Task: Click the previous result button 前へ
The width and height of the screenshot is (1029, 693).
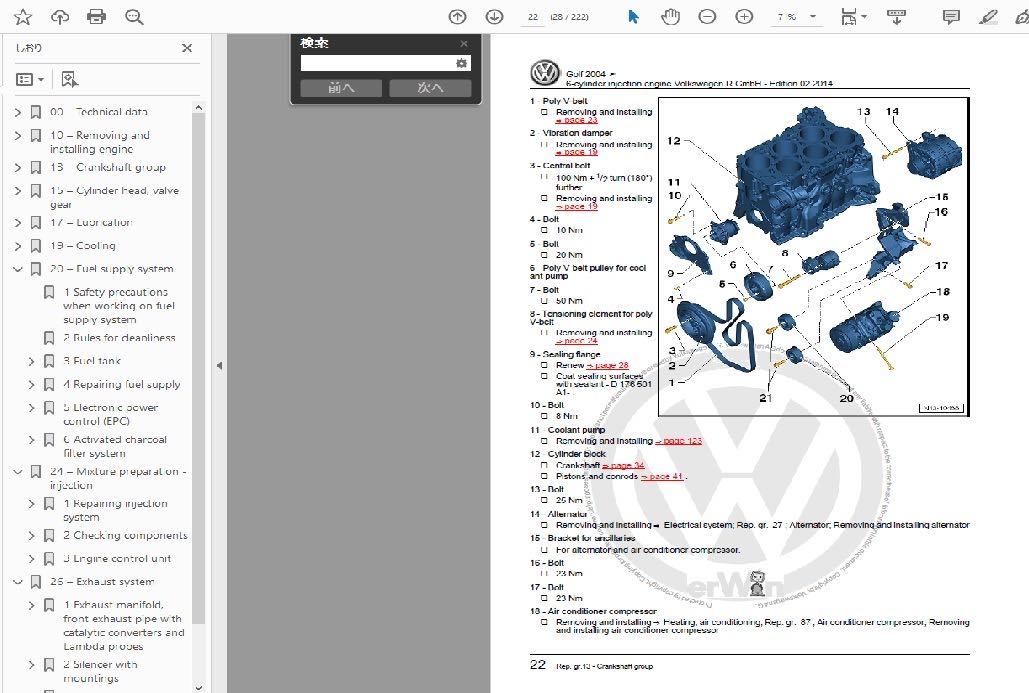Action: [341, 88]
